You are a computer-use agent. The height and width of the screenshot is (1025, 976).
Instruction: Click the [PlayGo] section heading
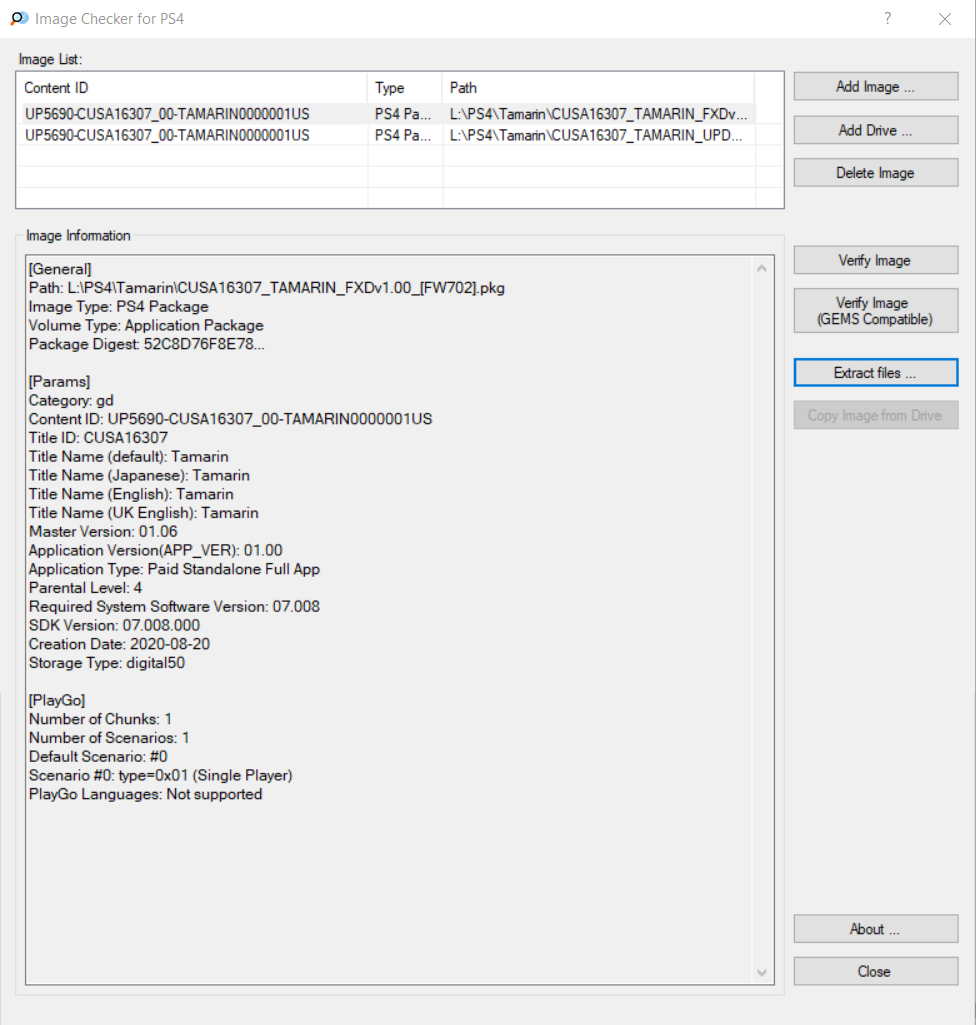pyautogui.click(x=57, y=700)
